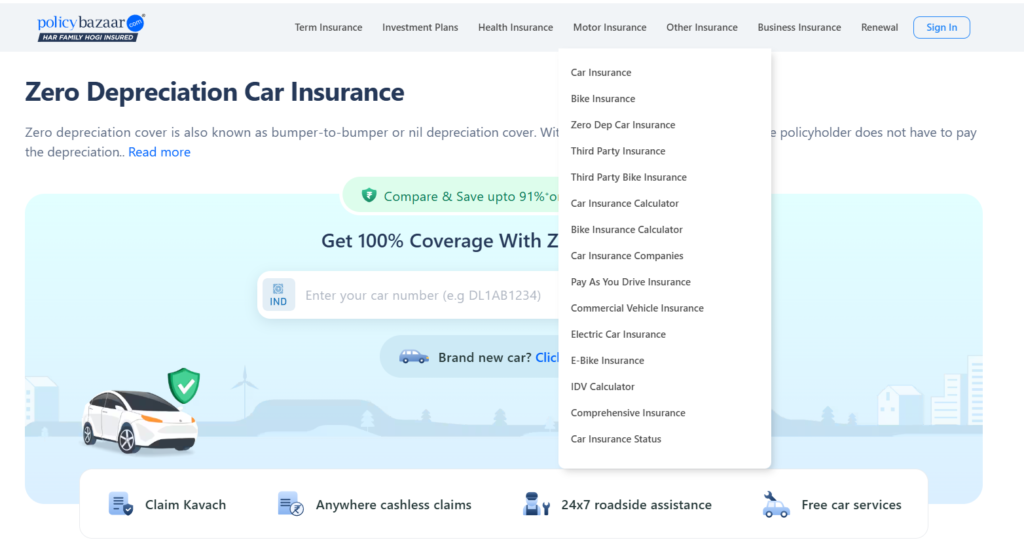The height and width of the screenshot is (540, 1024).
Task: Click the Compare & Save upto 91% banner
Action: click(451, 196)
